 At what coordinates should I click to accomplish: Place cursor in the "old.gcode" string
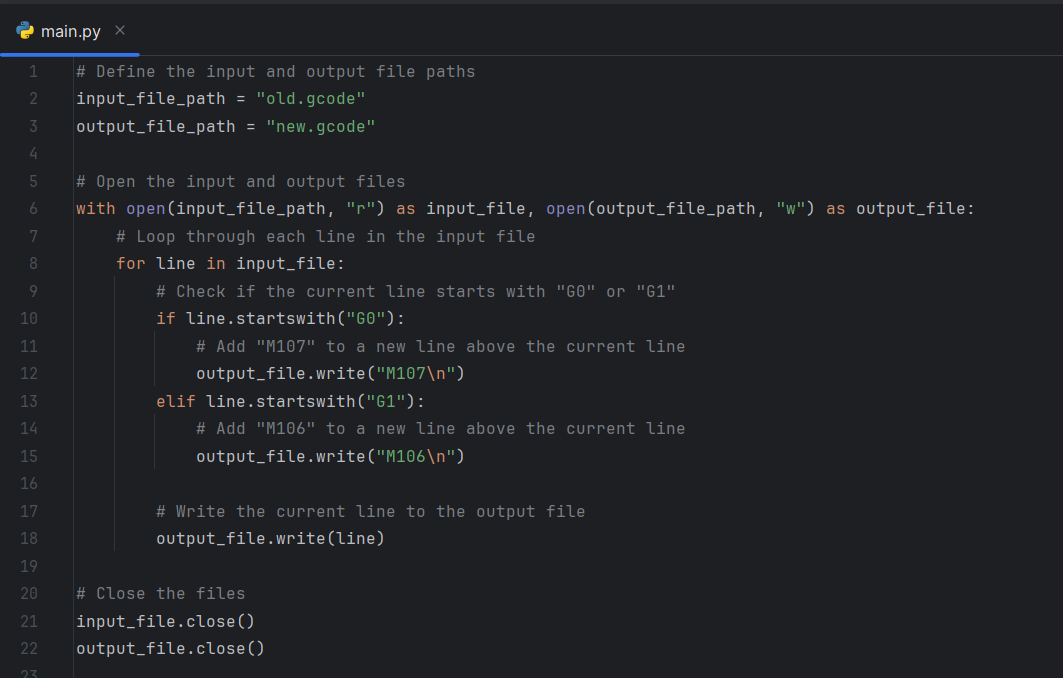(311, 99)
